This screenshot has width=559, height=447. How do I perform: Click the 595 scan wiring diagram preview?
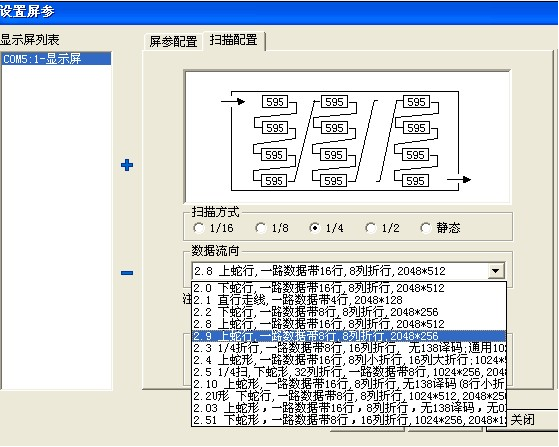click(347, 137)
